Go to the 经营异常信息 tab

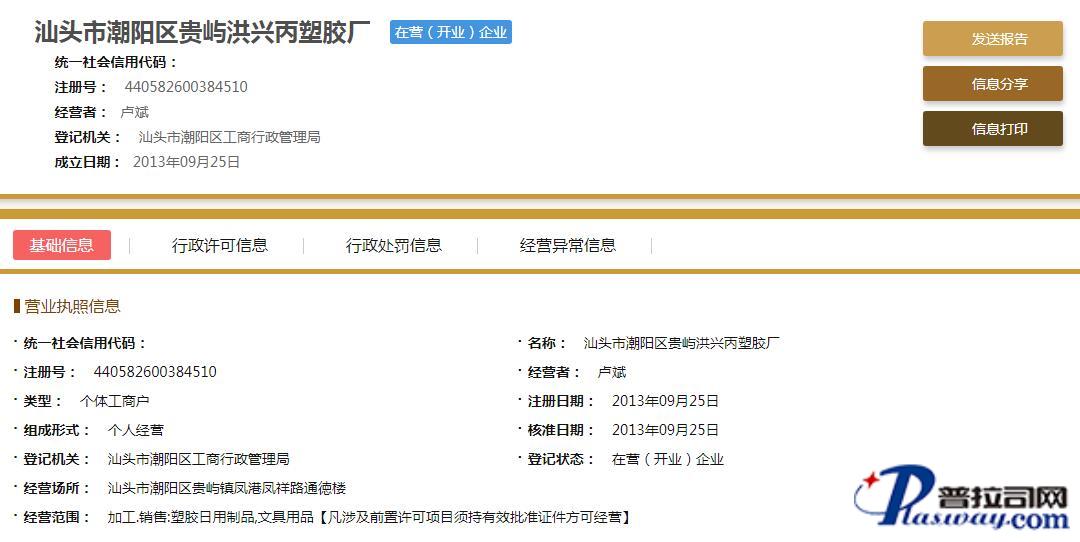[567, 245]
